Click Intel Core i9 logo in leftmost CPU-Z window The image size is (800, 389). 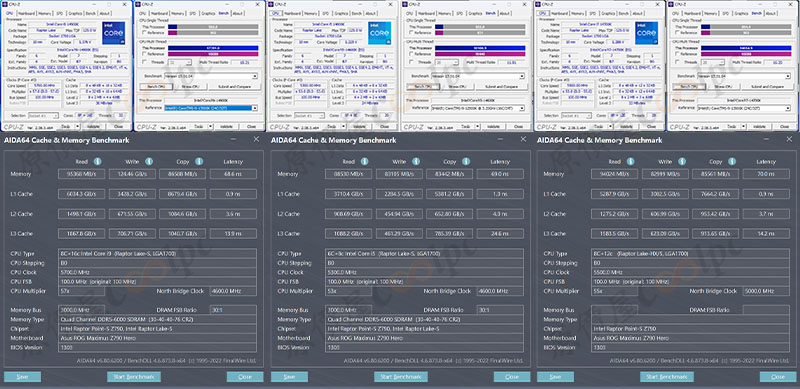point(113,33)
